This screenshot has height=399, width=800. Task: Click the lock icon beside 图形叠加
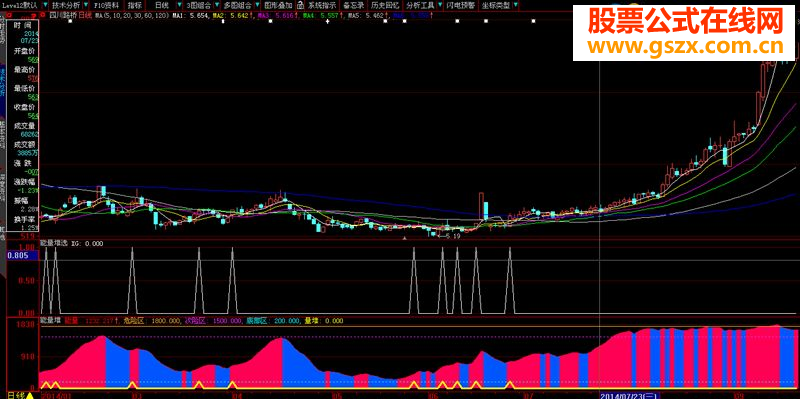coord(300,6)
